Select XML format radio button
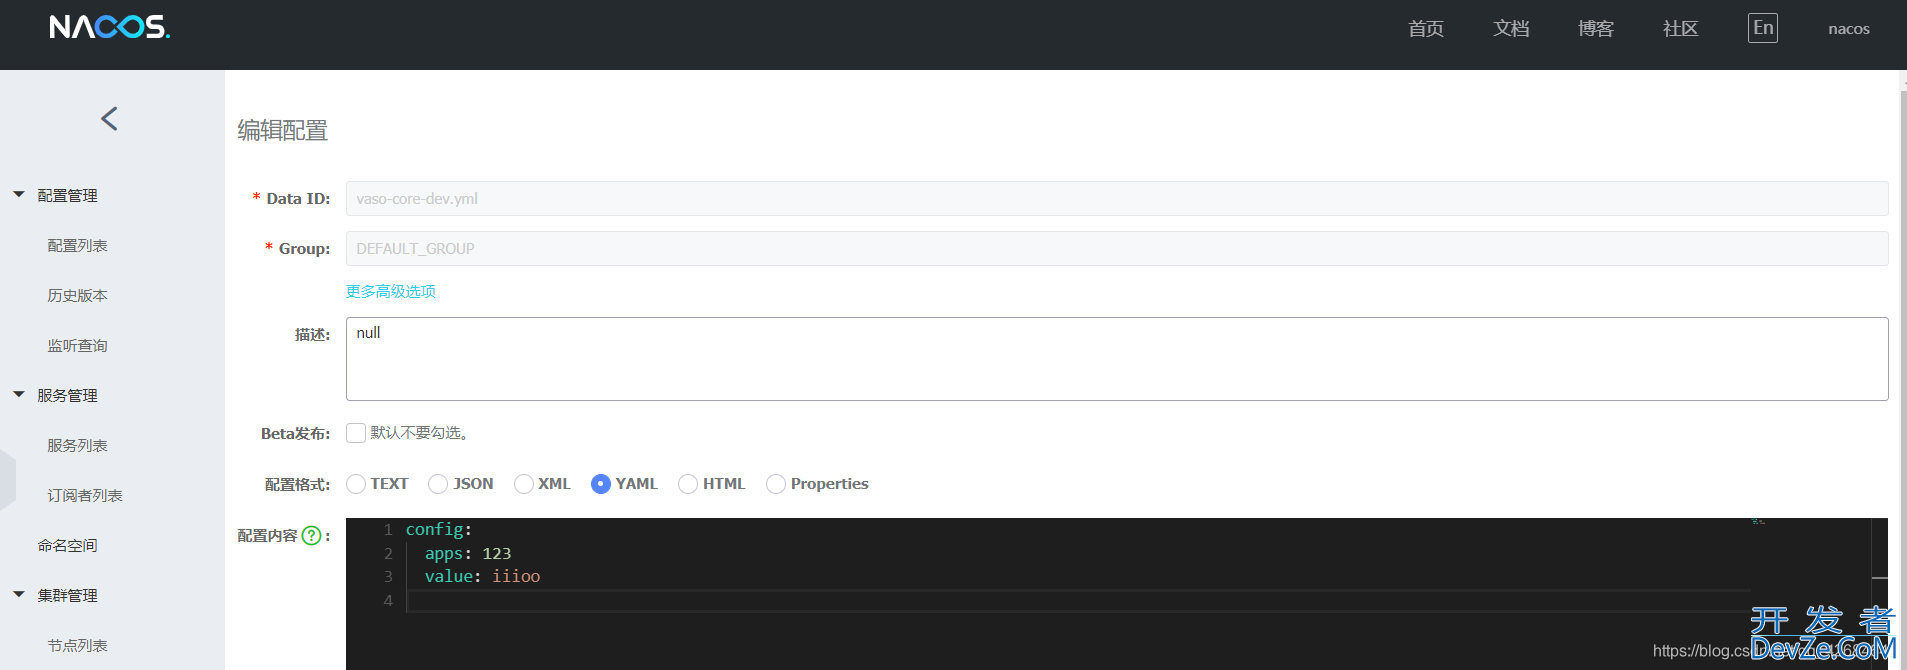 pos(524,484)
